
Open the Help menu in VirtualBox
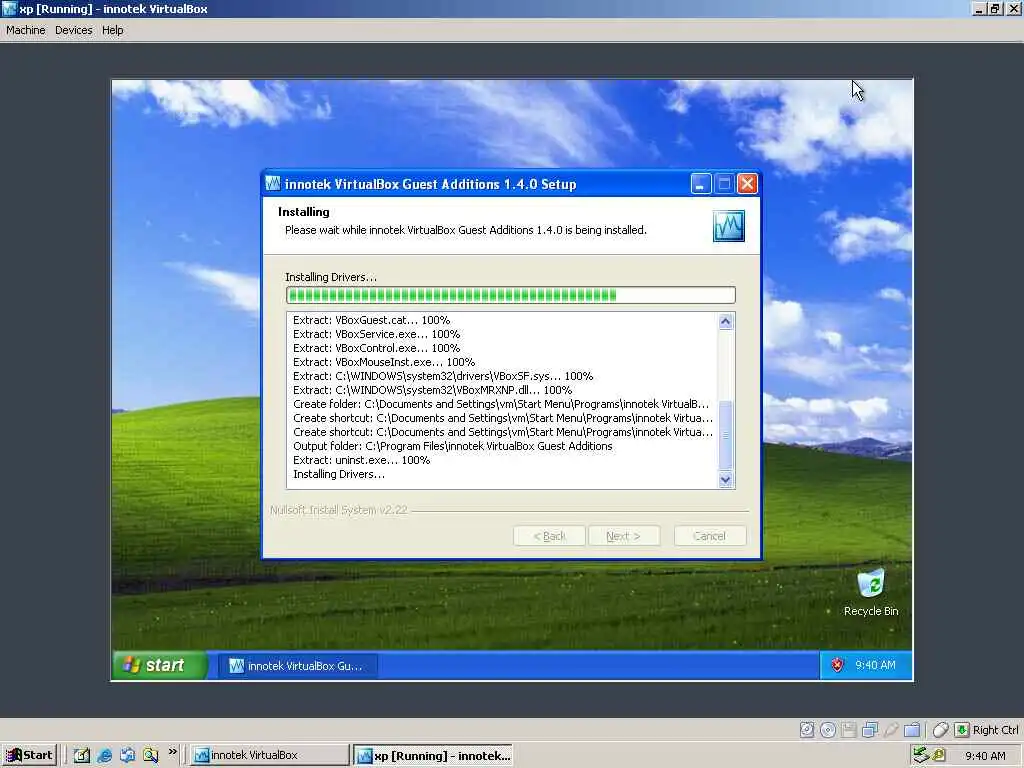pyautogui.click(x=112, y=30)
